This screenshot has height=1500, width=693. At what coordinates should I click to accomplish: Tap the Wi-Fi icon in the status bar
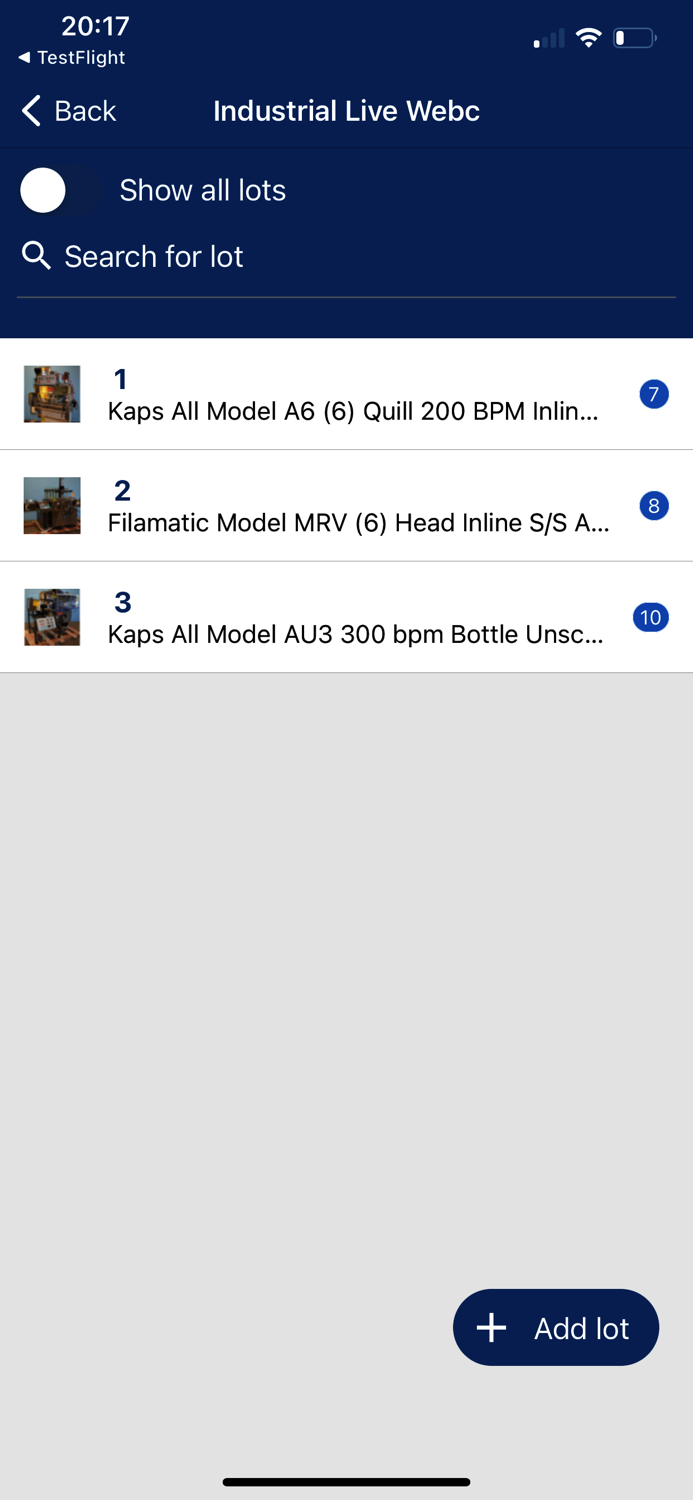pos(588,37)
